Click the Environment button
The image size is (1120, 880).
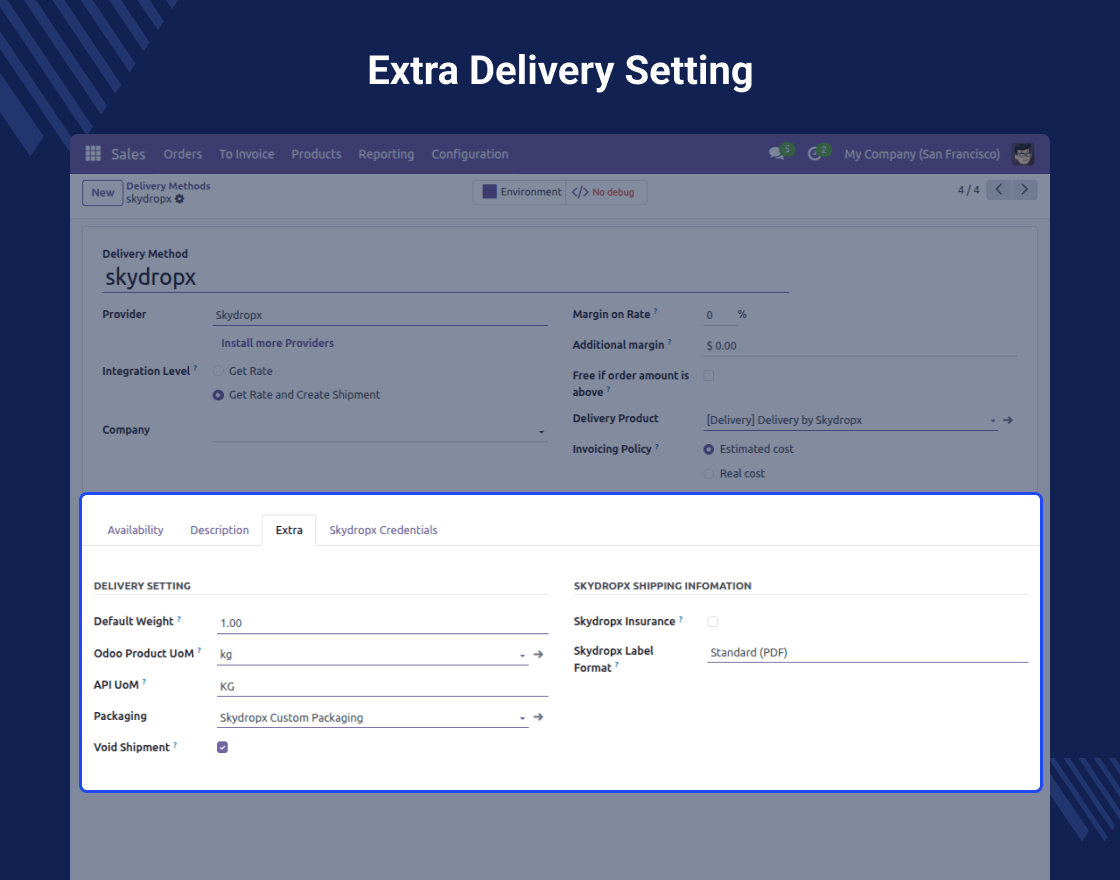click(521, 192)
